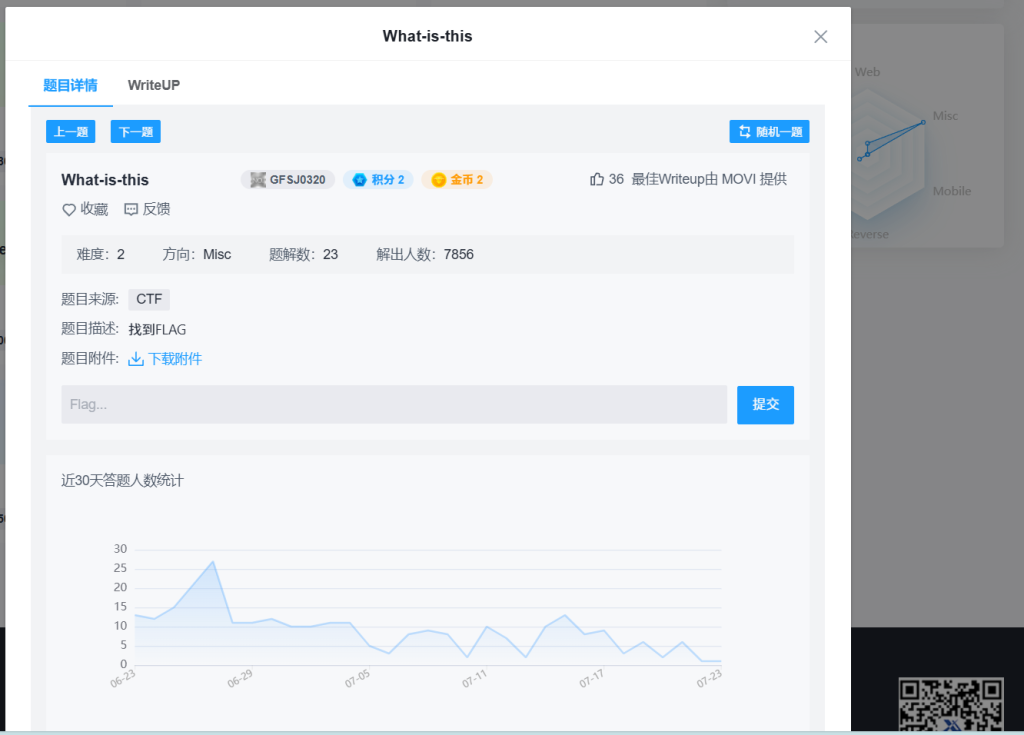1024x735 pixels.
Task: Switch to the WriteUP tab
Action: click(x=154, y=85)
